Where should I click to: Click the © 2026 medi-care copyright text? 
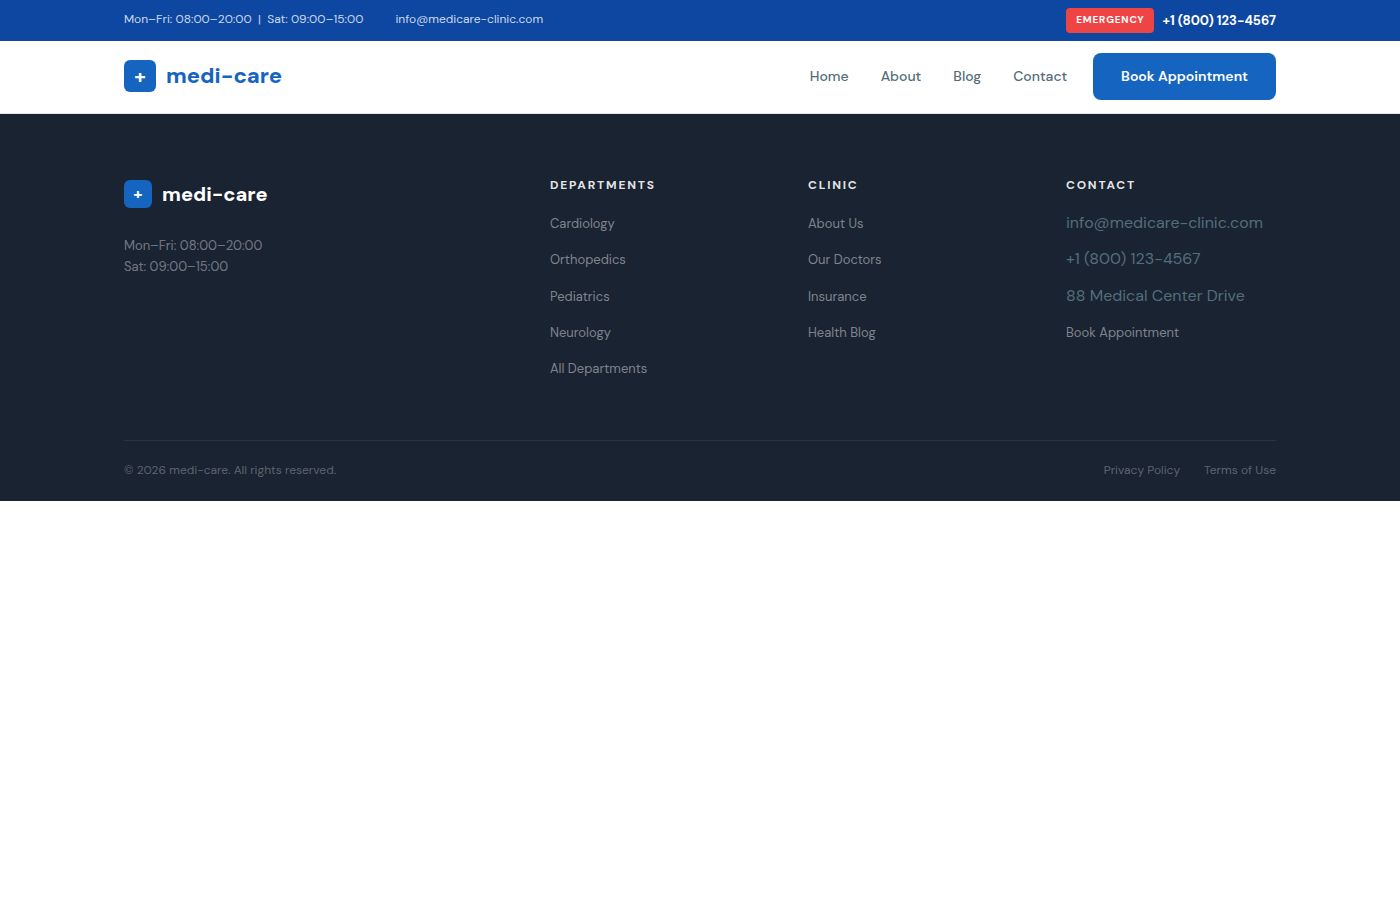point(230,470)
